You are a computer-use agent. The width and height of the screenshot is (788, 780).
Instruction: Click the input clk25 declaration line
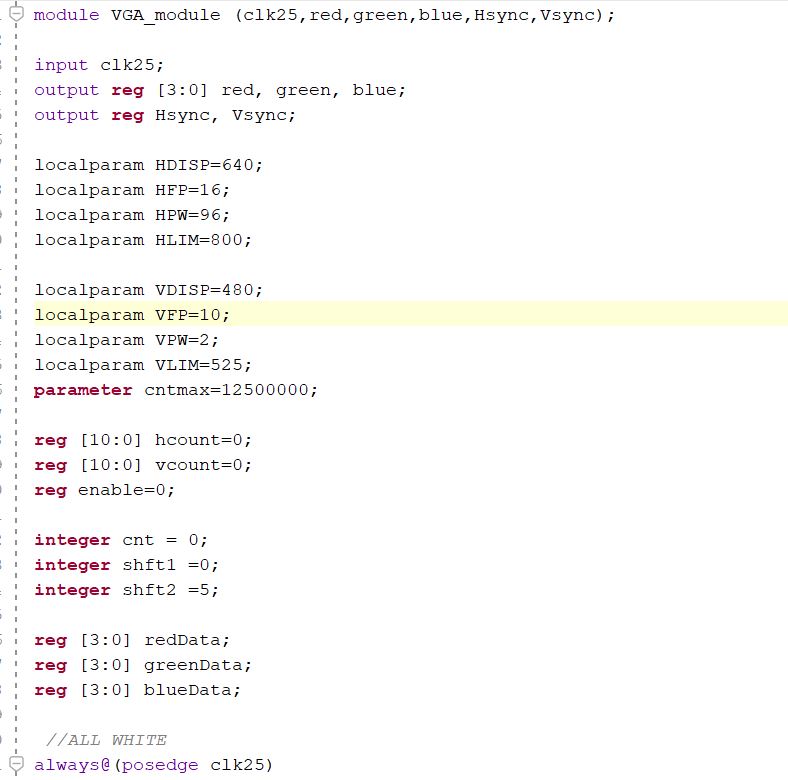(x=99, y=65)
